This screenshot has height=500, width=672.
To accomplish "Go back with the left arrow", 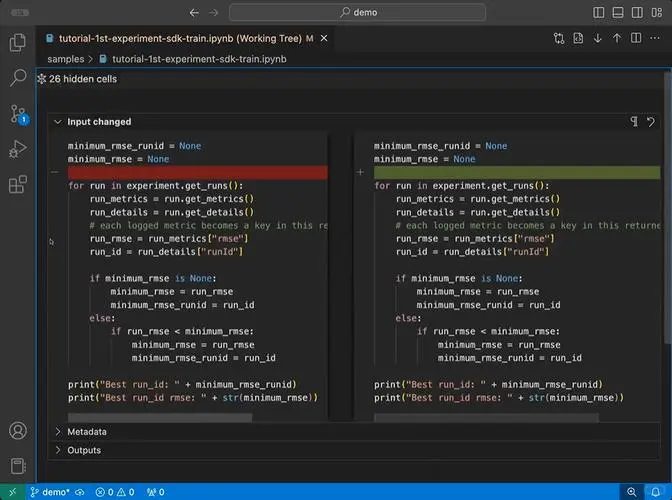I will (194, 13).
